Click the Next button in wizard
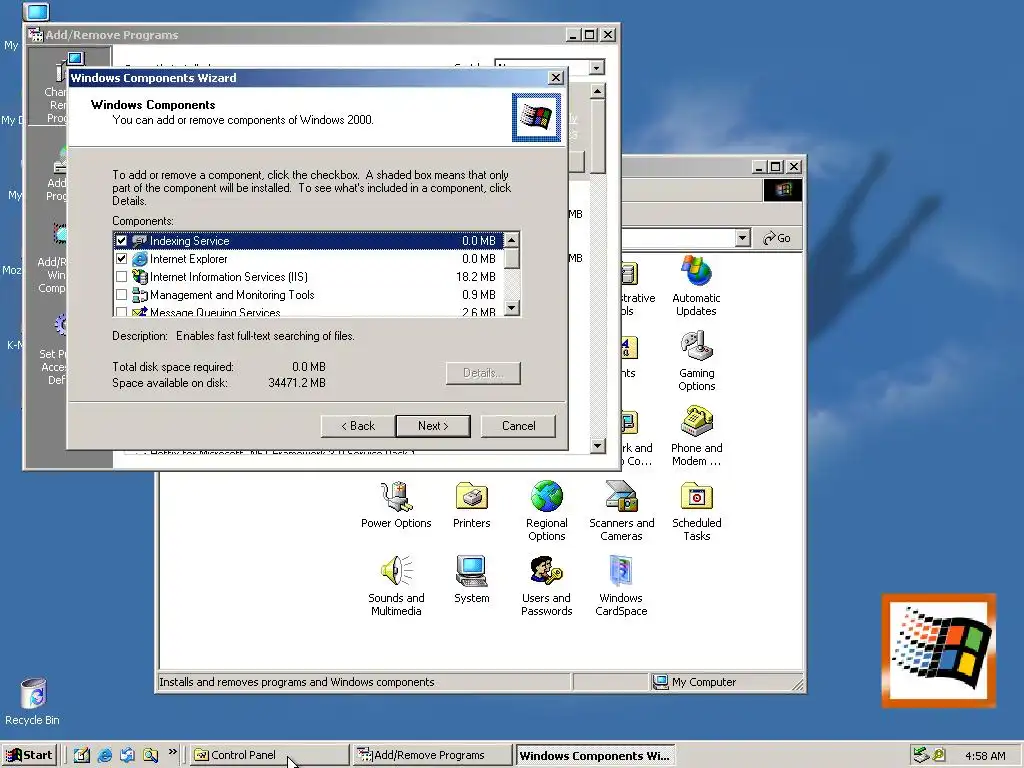Viewport: 1024px width, 768px height. [x=433, y=426]
